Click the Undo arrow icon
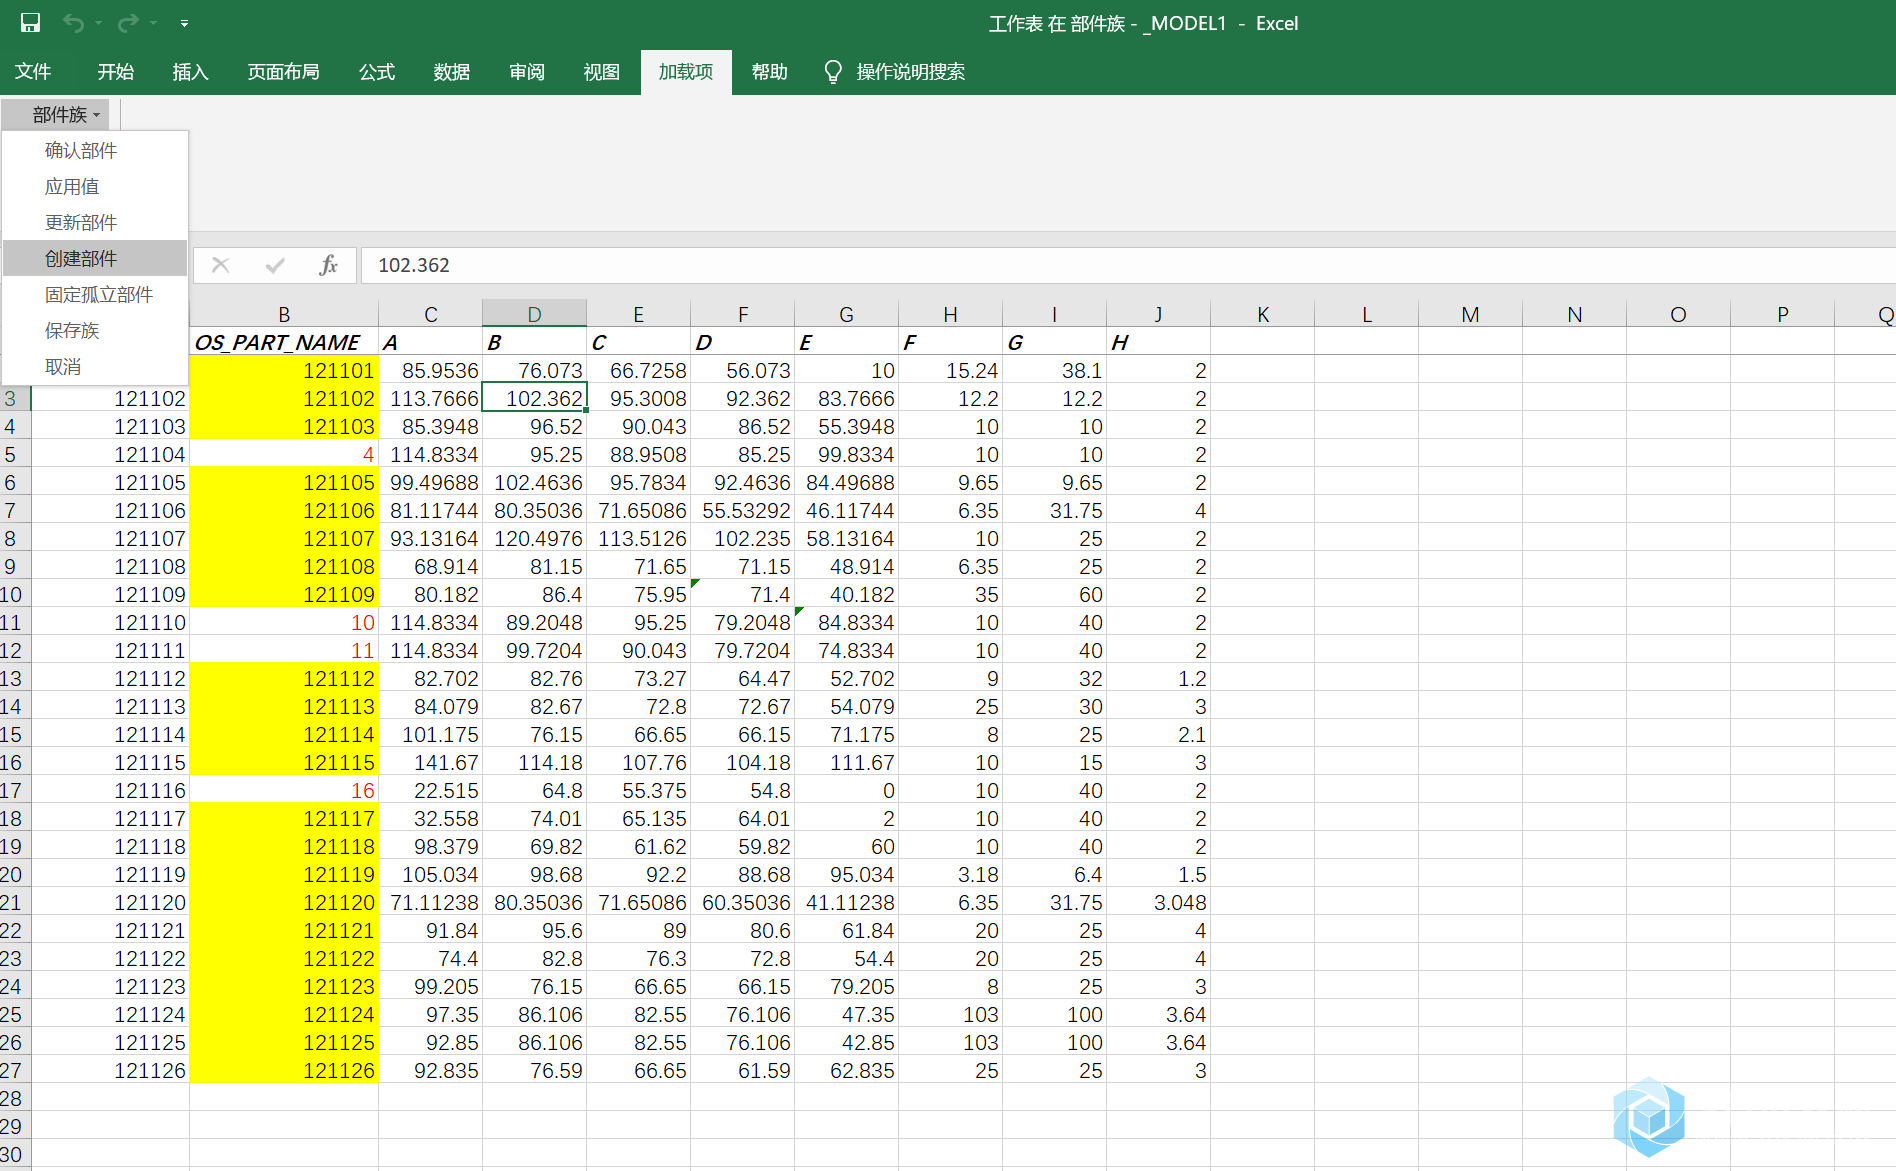 (73, 22)
